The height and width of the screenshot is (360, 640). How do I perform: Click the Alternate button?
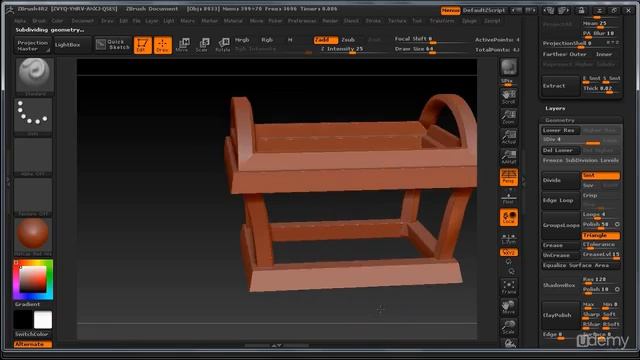33,344
